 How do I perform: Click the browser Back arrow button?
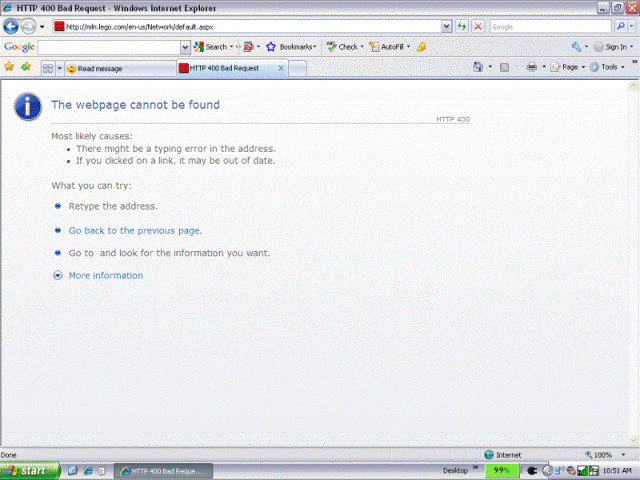click(x=11, y=27)
